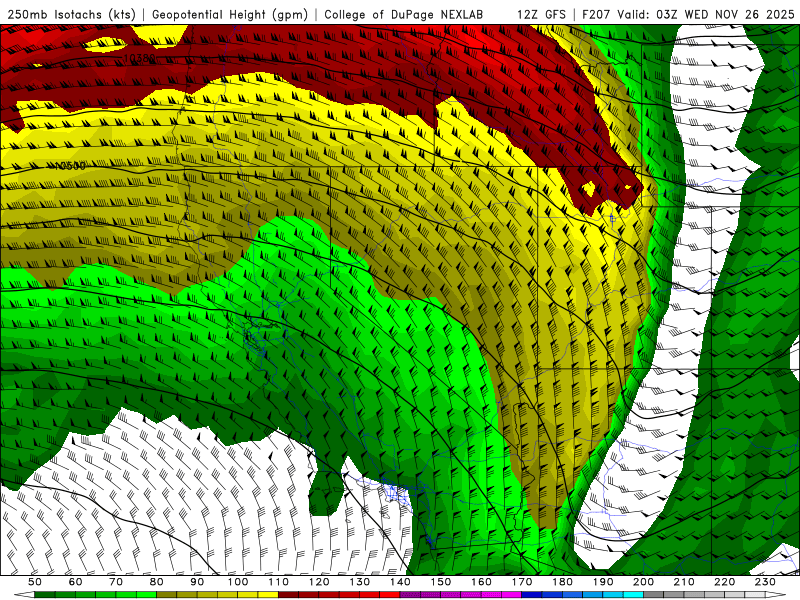Screen dimensions: 800x600
Task: Click the '100' value on the color scale
Action: coord(238,582)
